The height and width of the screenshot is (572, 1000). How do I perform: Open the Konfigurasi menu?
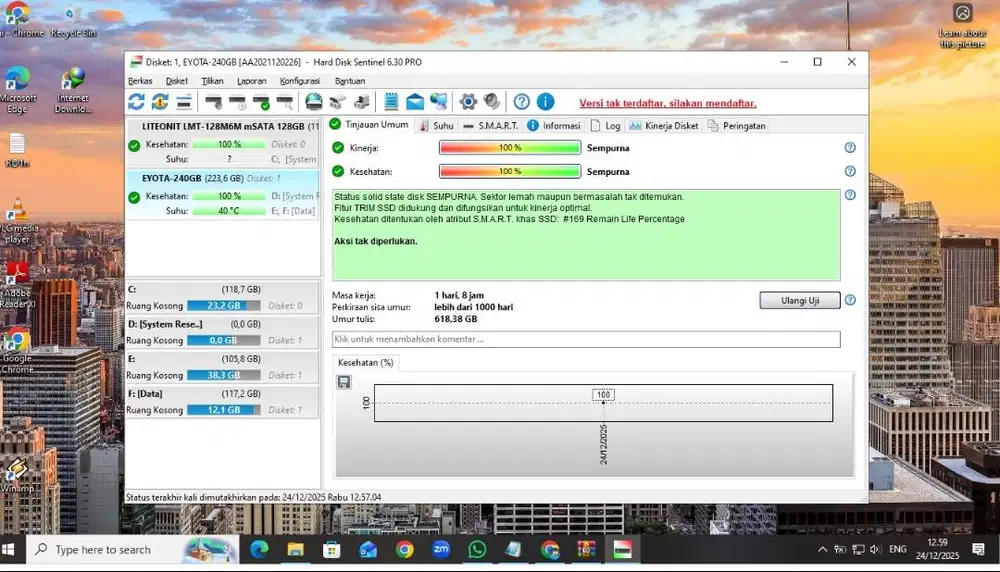pyautogui.click(x=300, y=81)
